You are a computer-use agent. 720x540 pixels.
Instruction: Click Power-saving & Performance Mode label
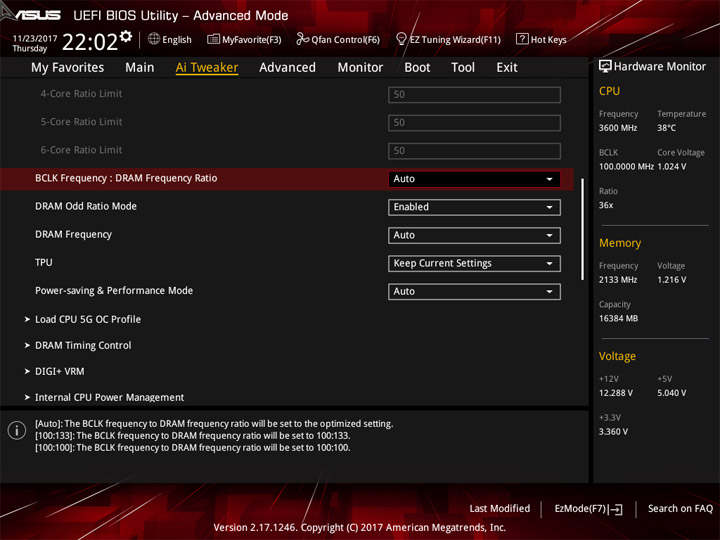114,291
